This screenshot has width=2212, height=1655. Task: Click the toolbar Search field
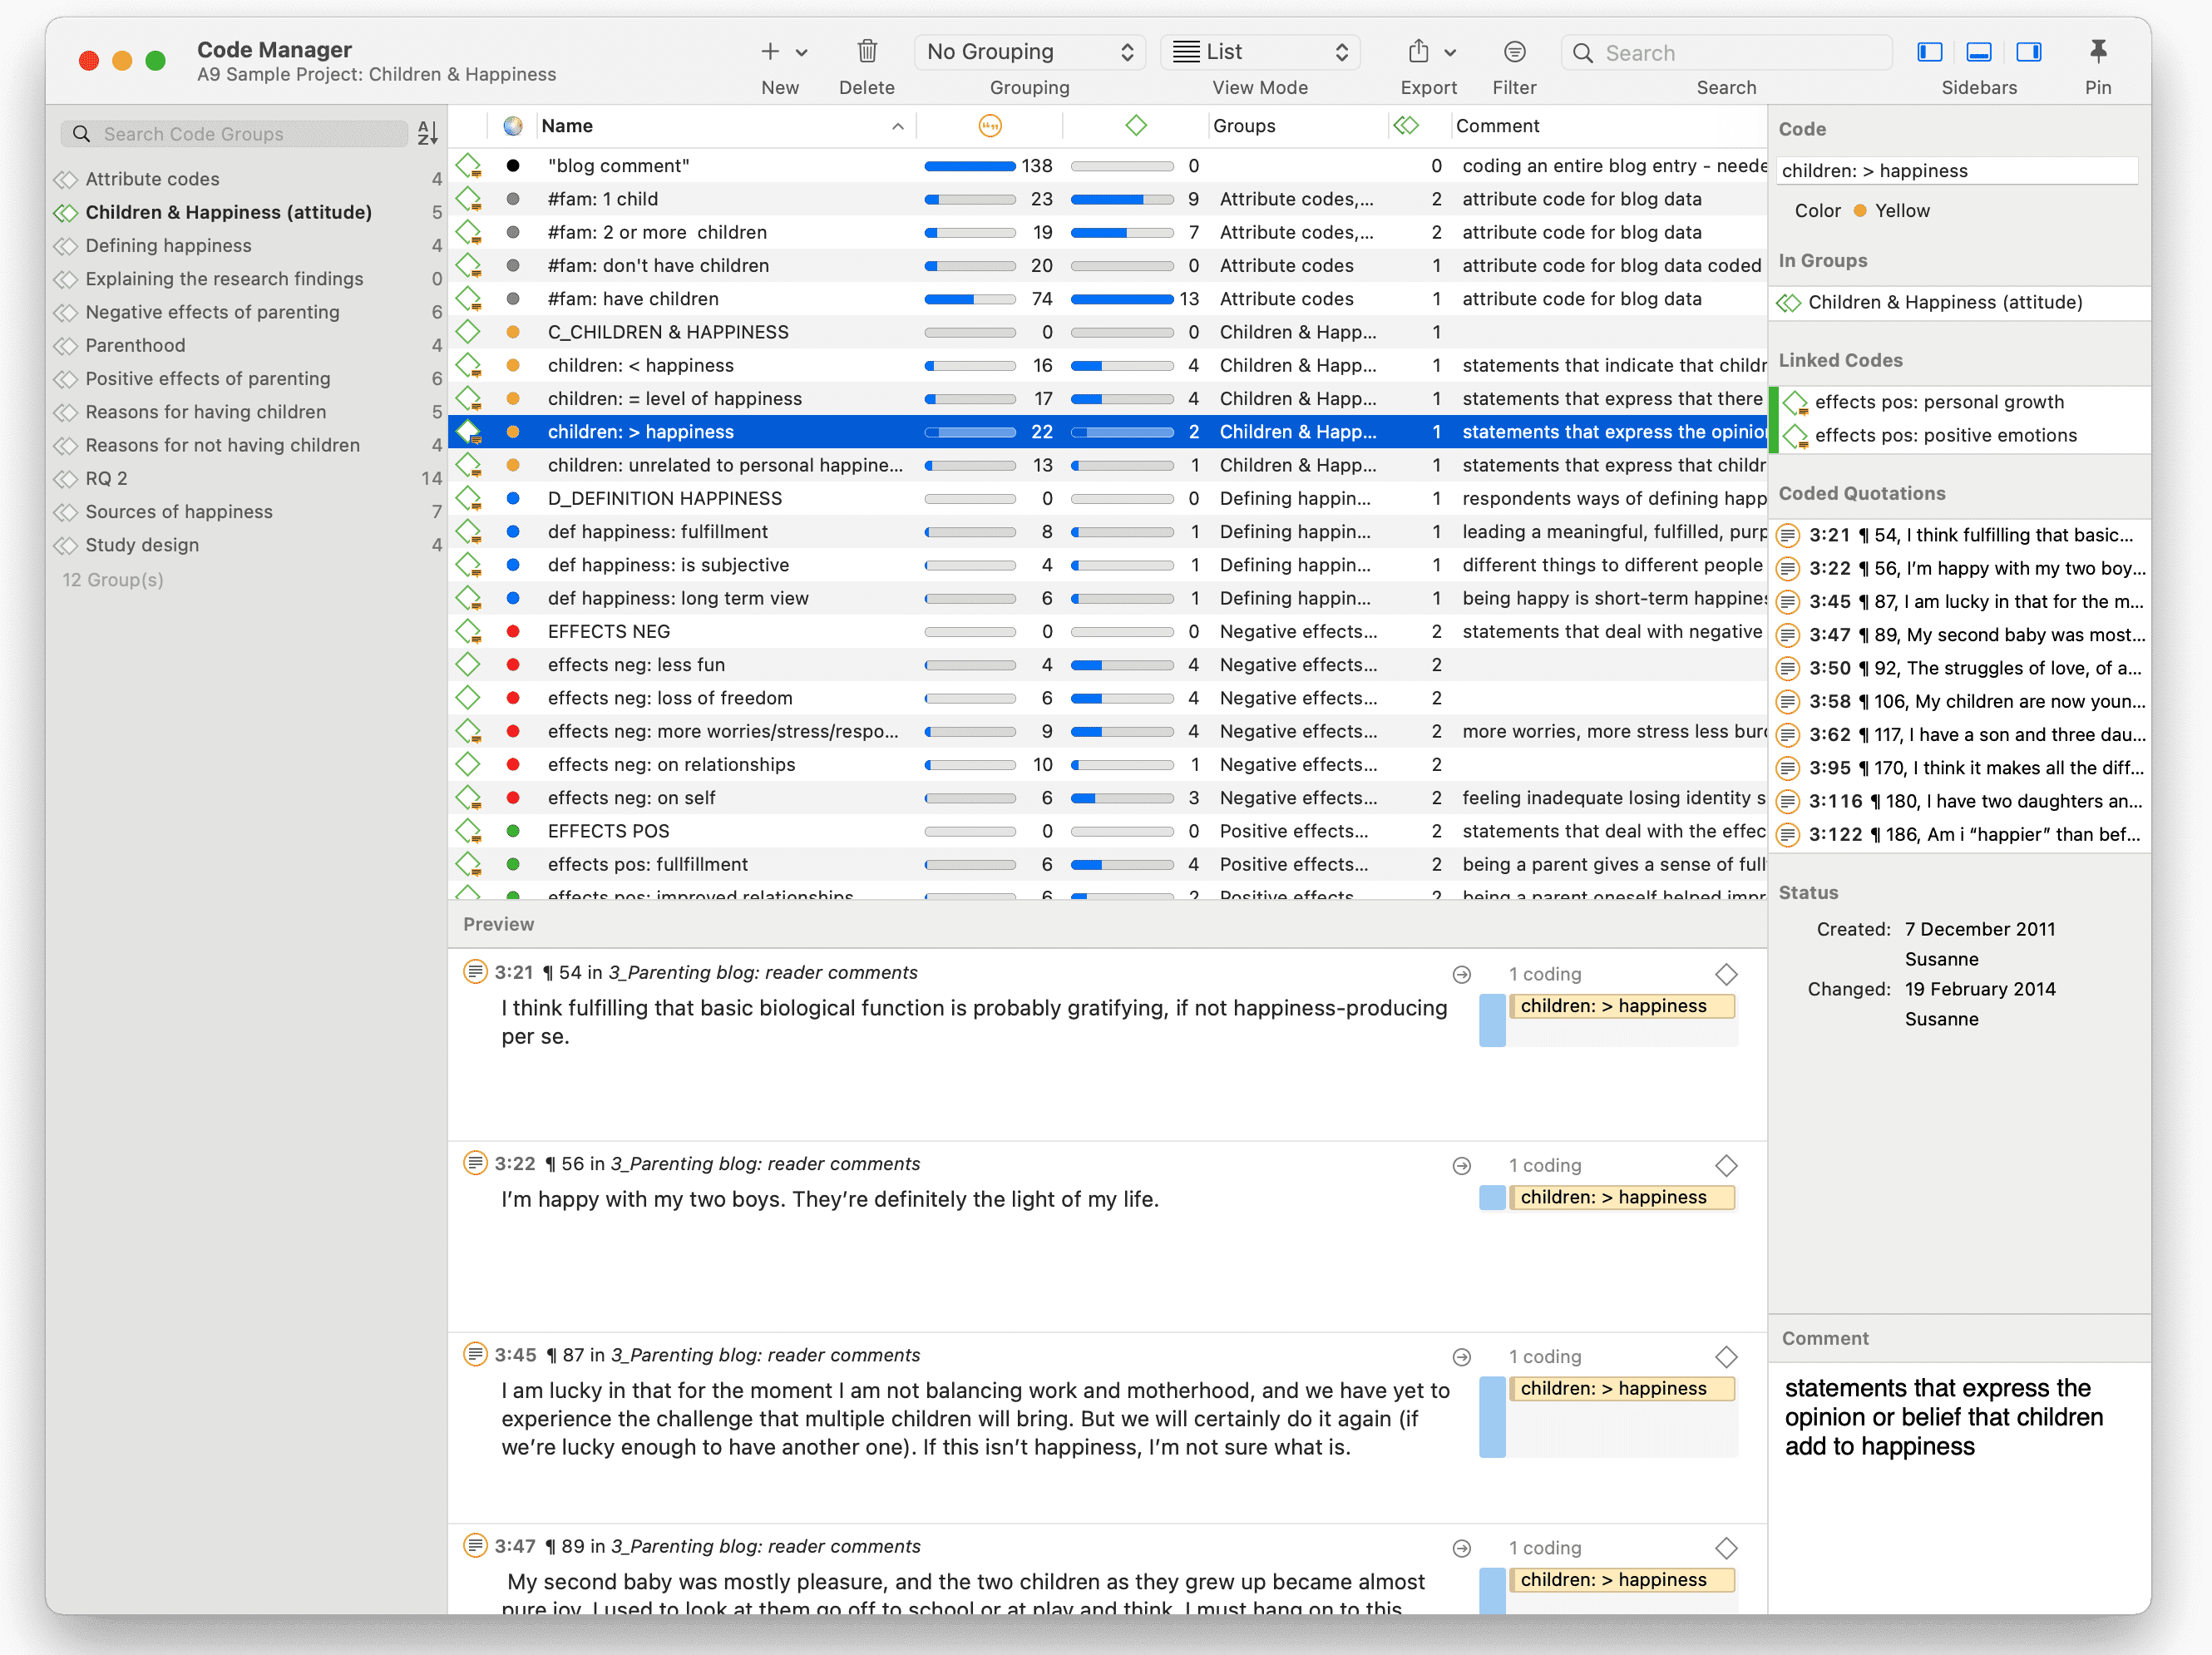[1726, 52]
